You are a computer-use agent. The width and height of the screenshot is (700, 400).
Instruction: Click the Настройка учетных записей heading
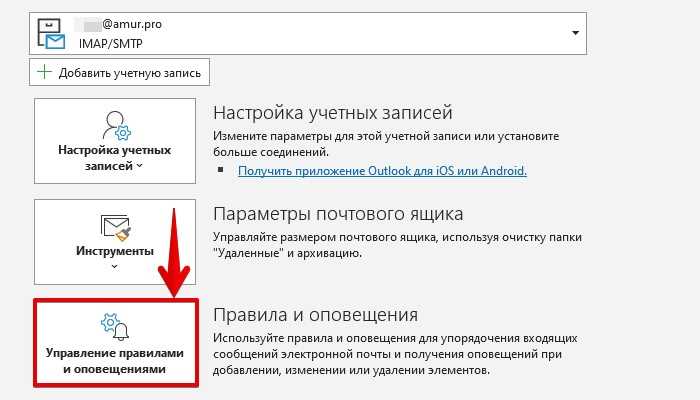click(x=333, y=112)
